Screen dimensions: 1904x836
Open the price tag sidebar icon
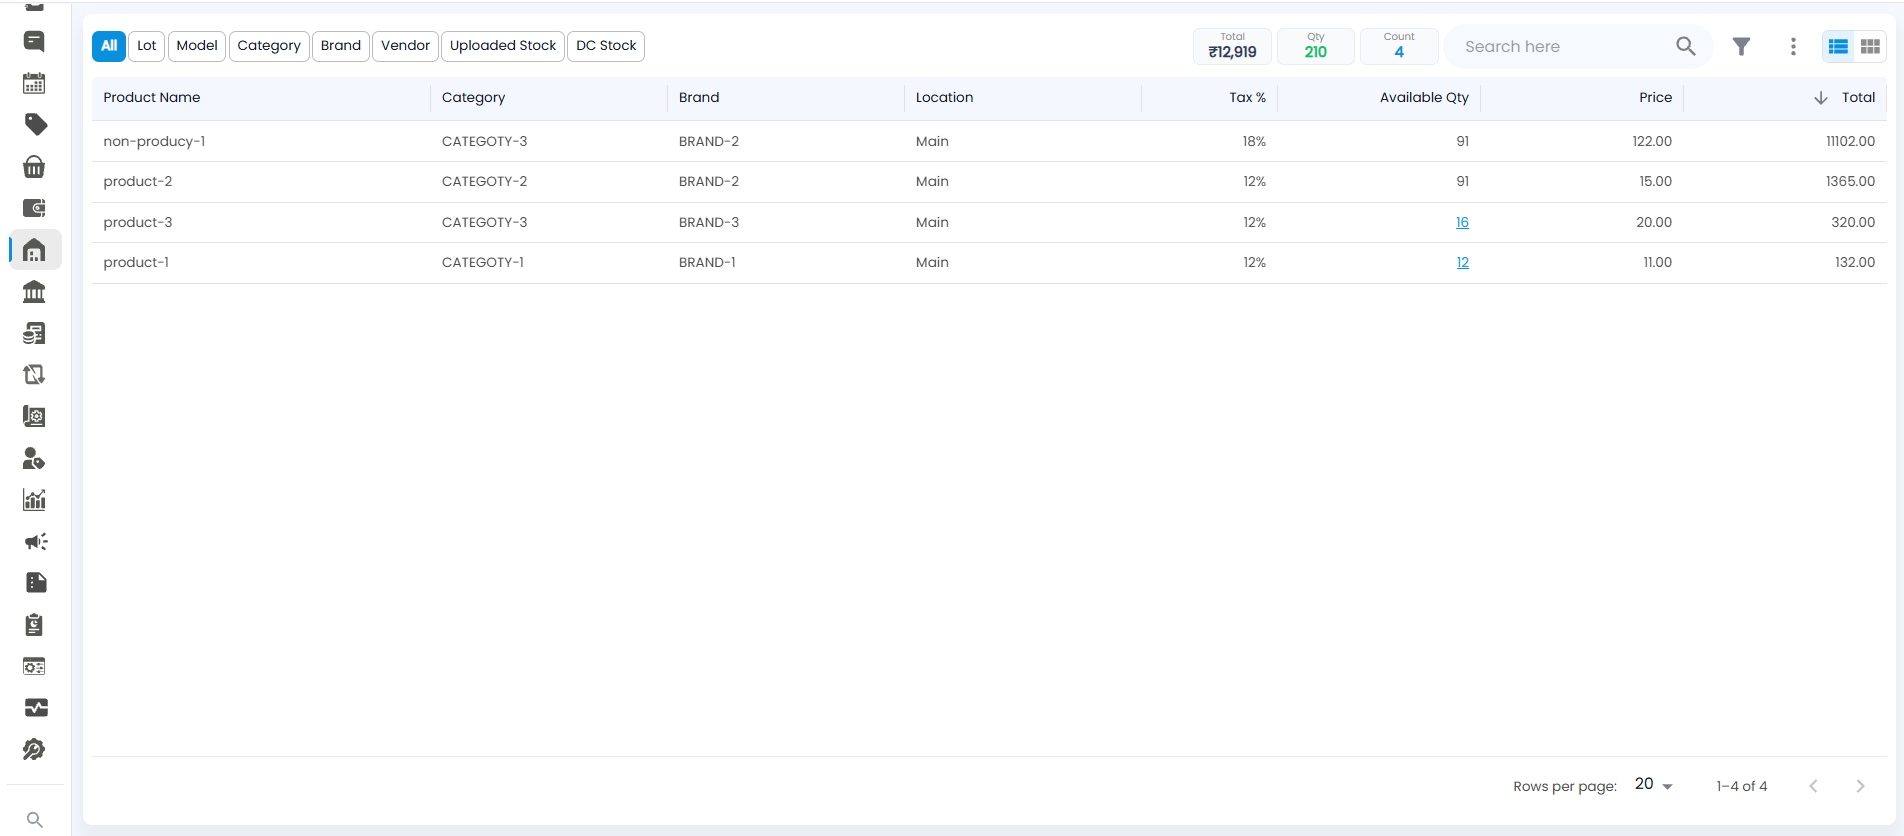pyautogui.click(x=36, y=125)
